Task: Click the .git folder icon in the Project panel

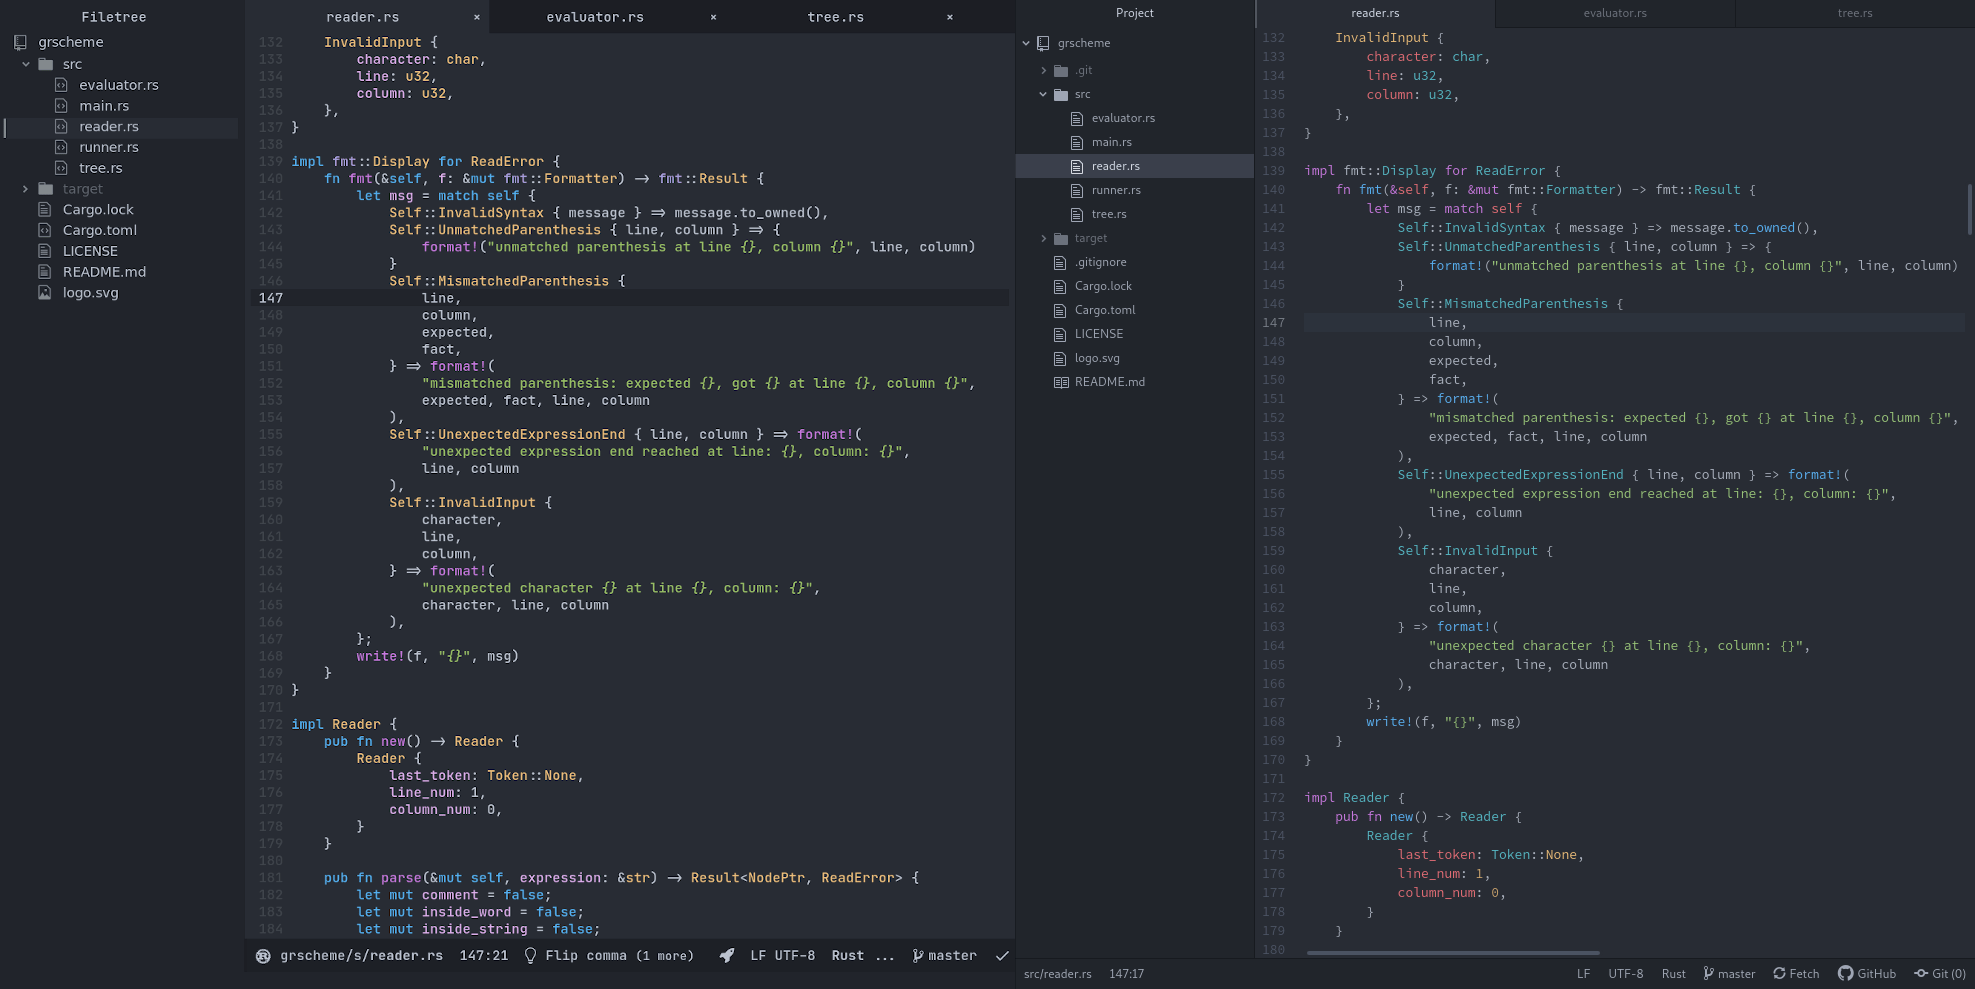Action: tap(1061, 71)
